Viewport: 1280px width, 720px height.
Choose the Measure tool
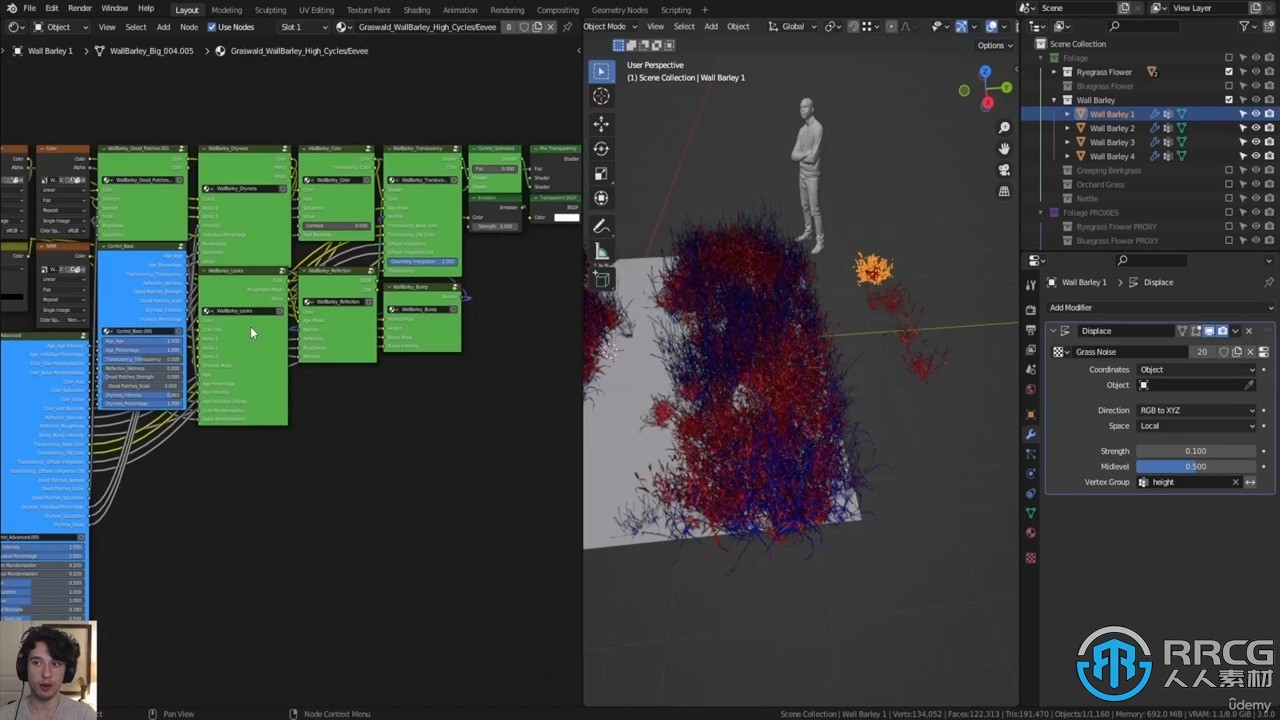[x=601, y=252]
